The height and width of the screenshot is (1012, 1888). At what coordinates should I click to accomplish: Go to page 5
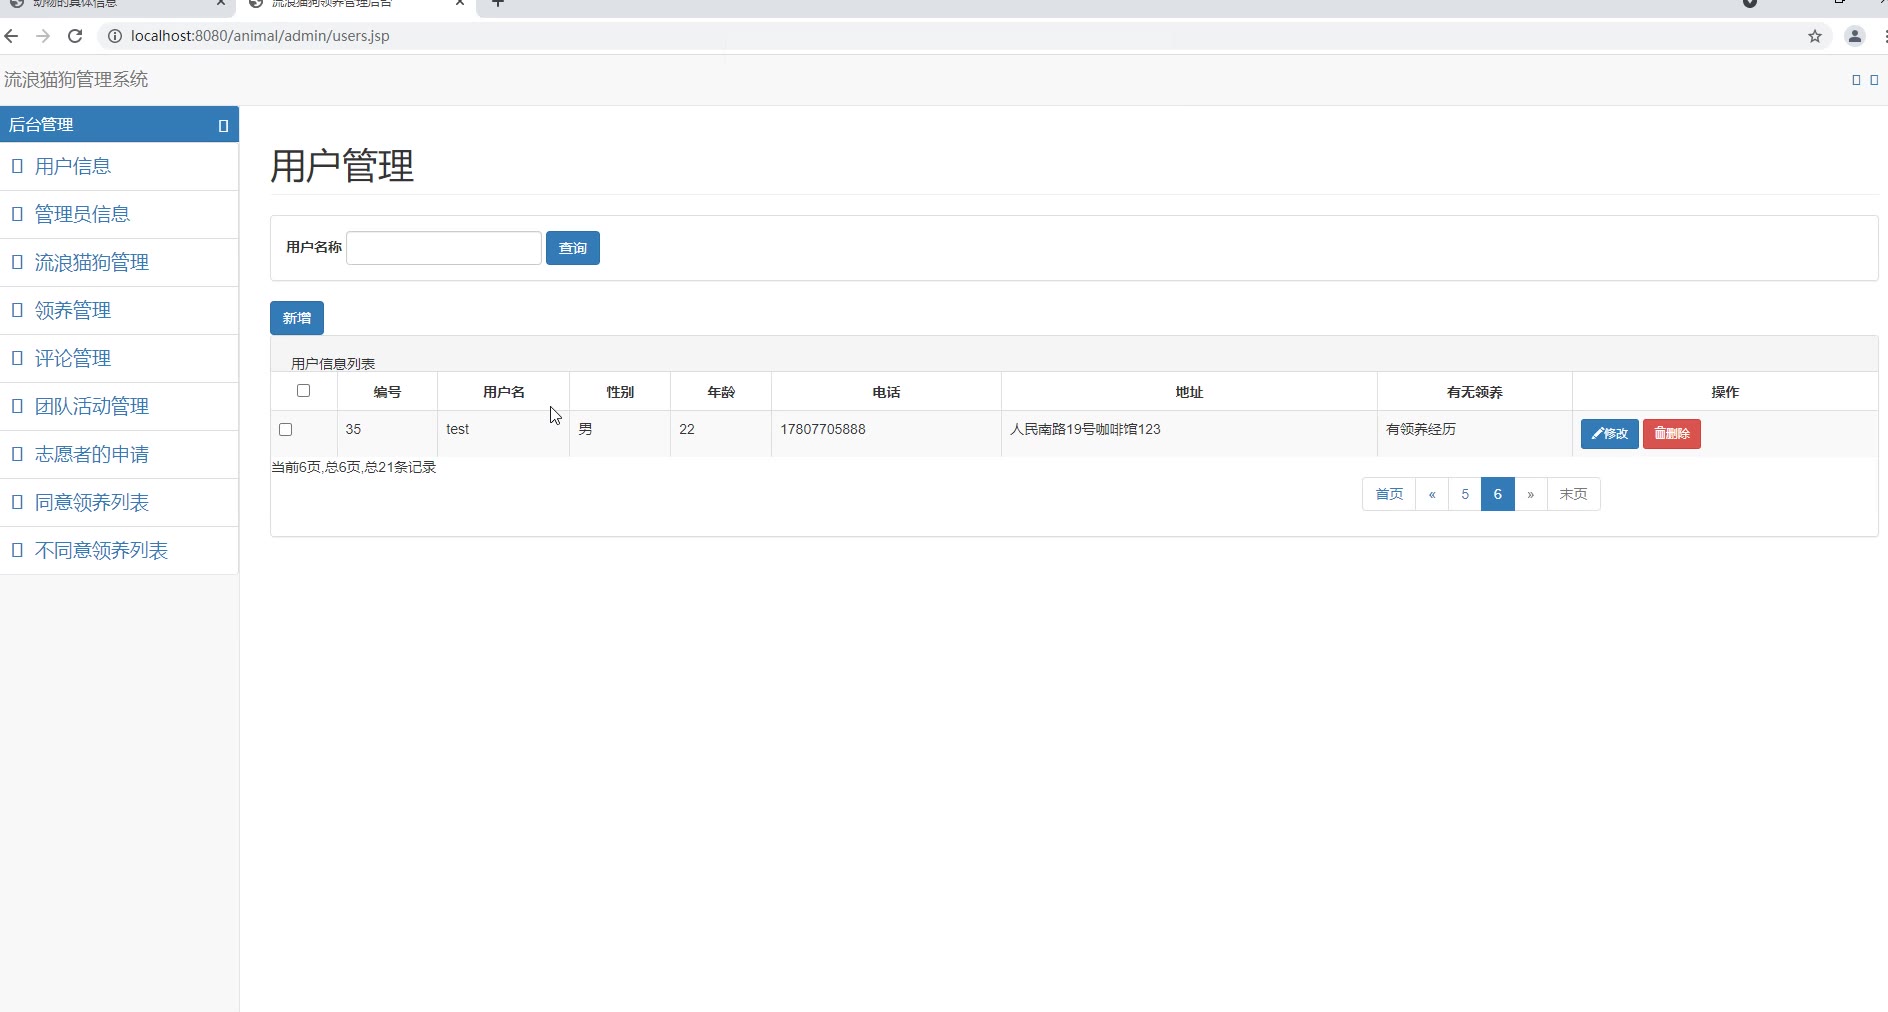[x=1465, y=494]
